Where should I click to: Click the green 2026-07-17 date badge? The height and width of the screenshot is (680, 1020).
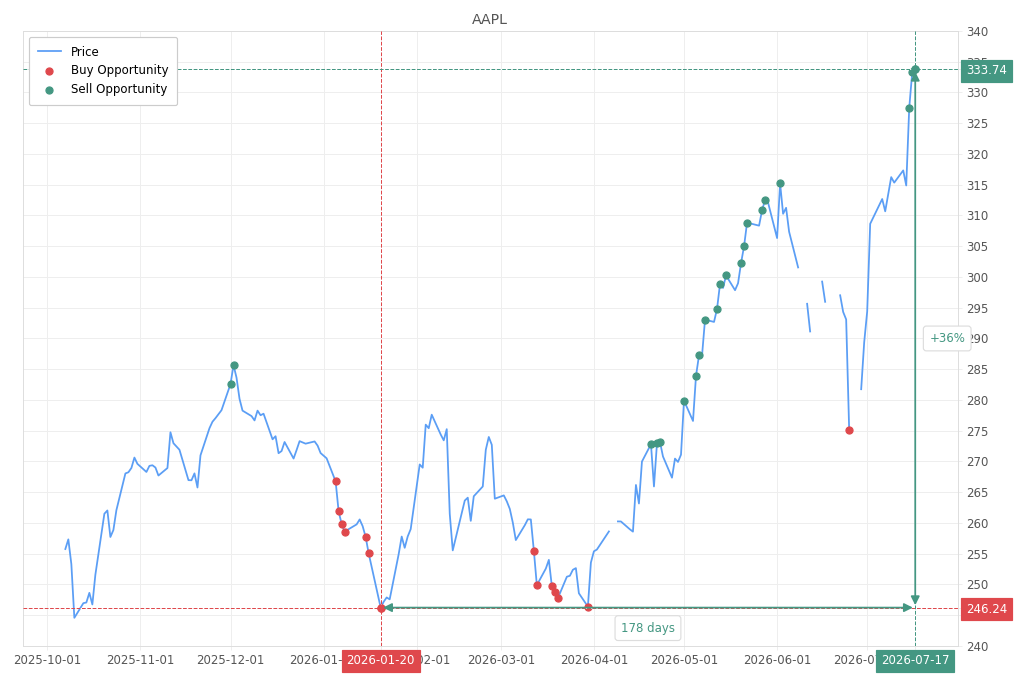(915, 660)
